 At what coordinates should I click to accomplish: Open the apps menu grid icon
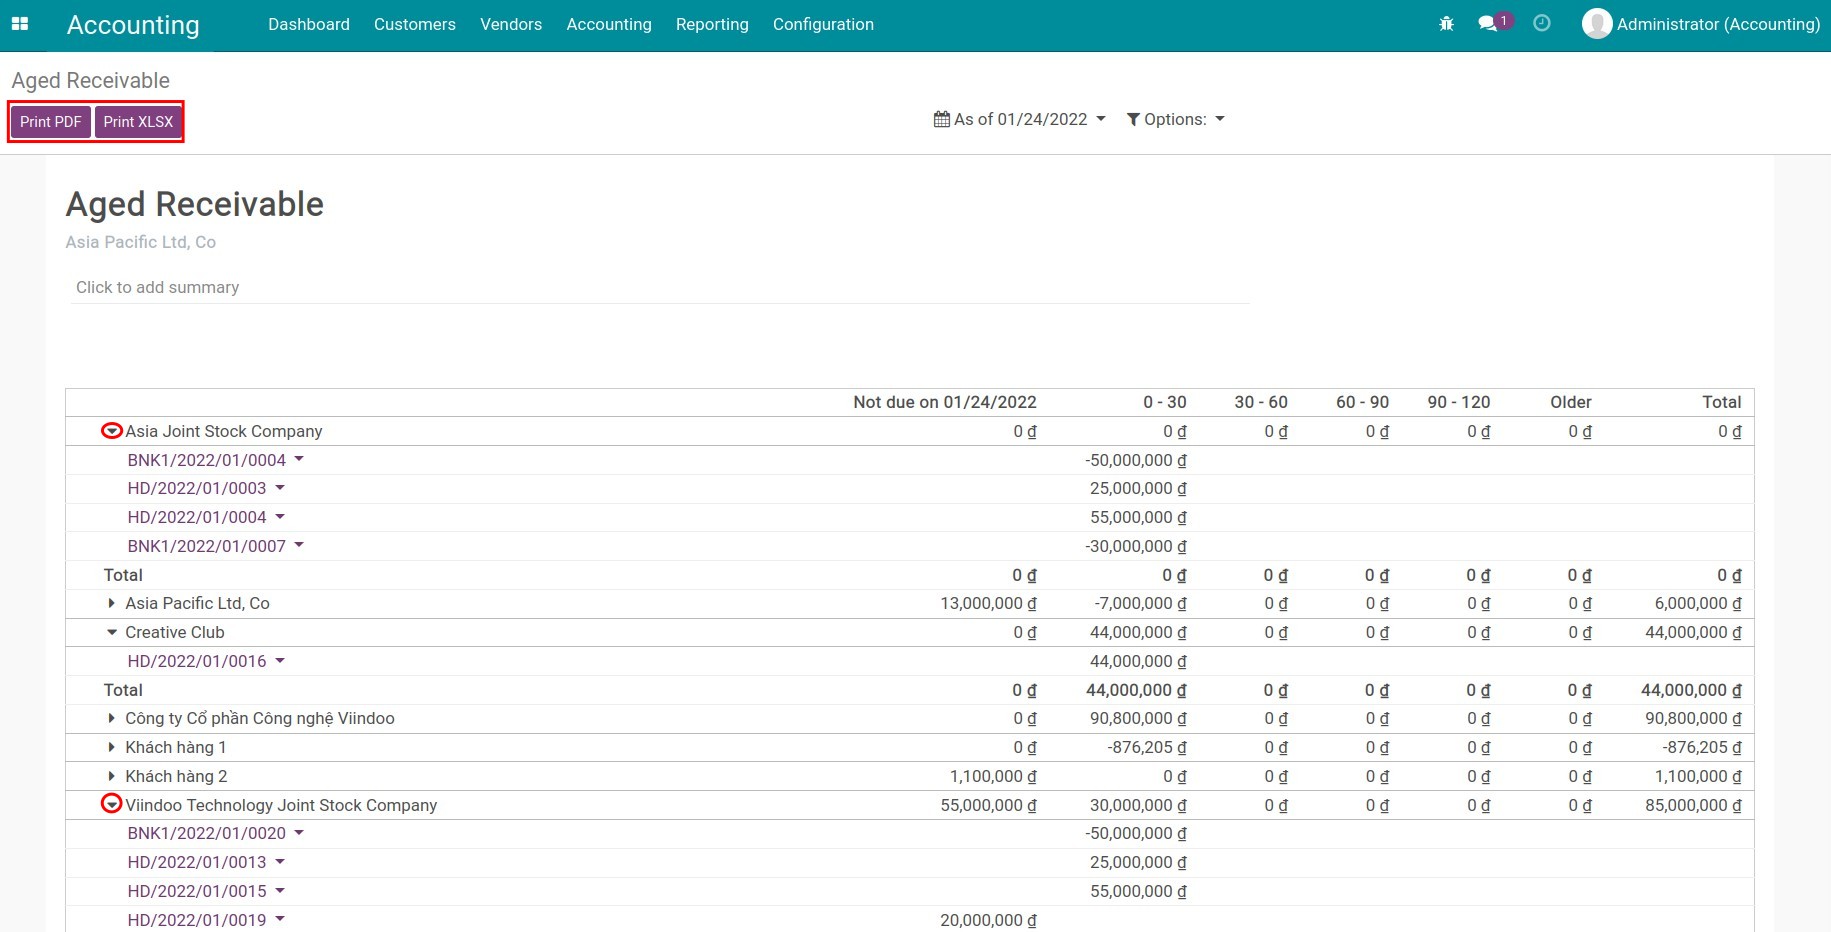(x=19, y=23)
